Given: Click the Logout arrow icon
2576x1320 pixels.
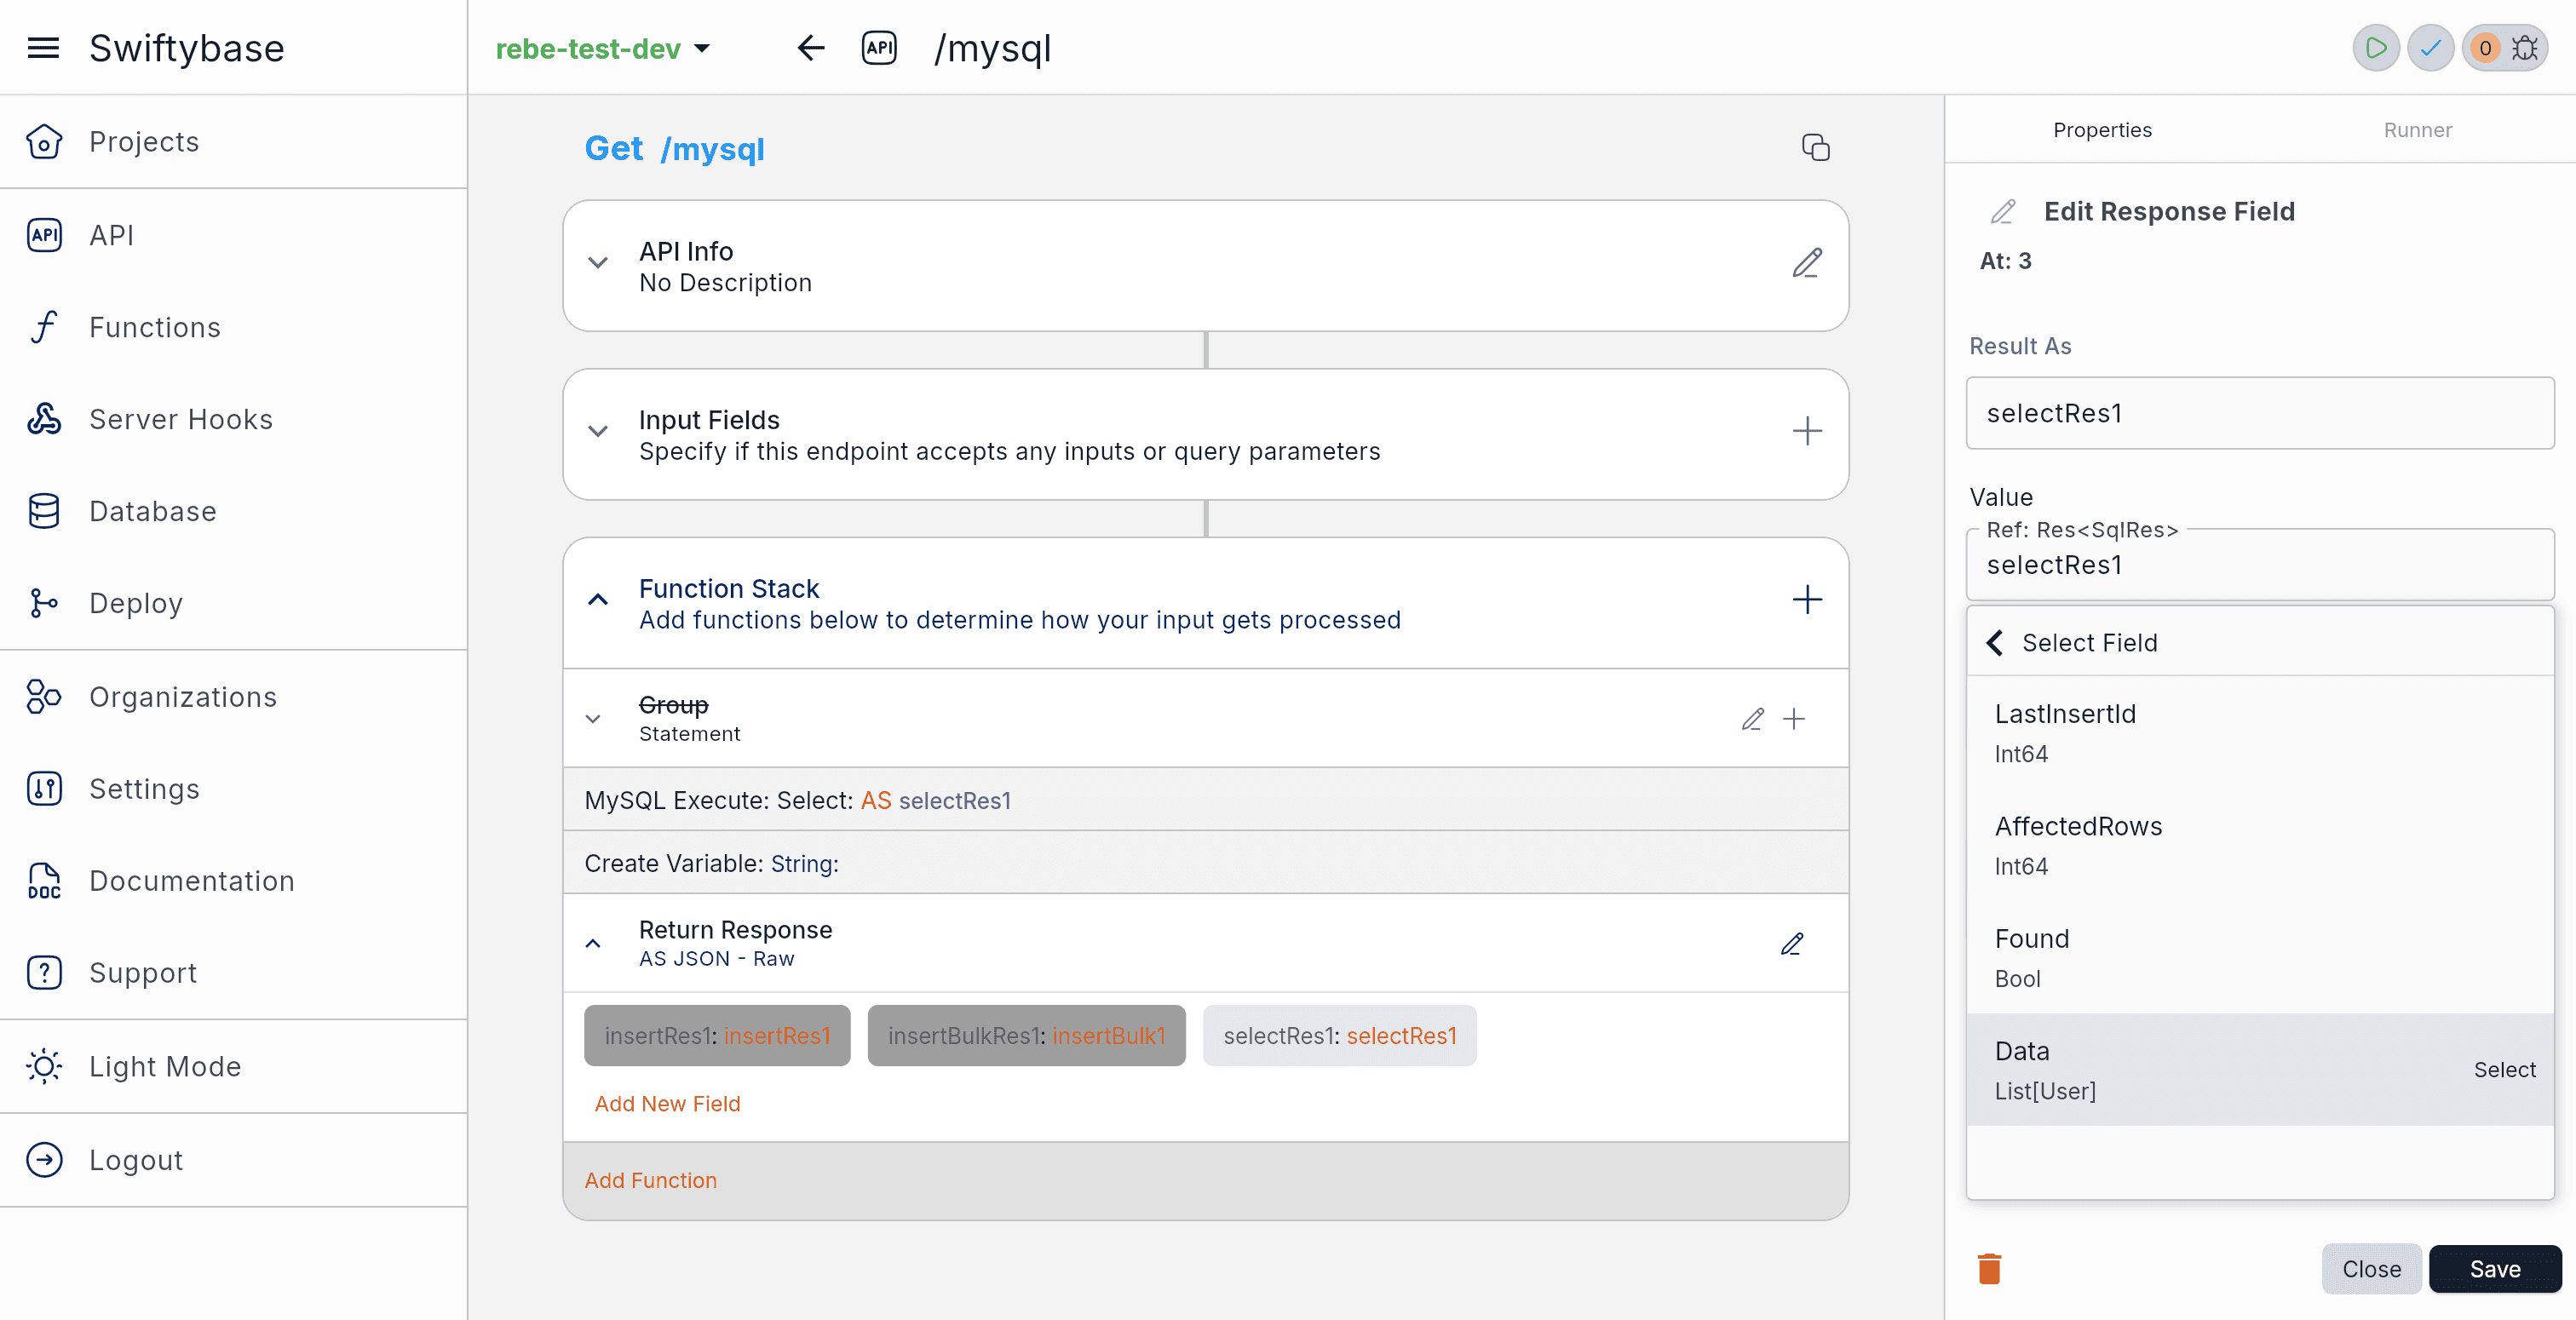Looking at the screenshot, I should pyautogui.click(x=44, y=1160).
